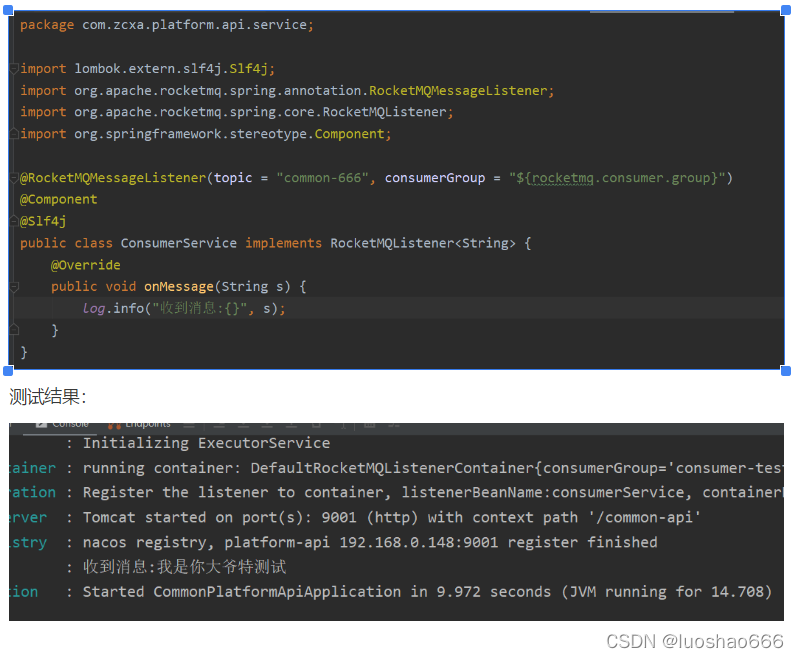Click the fold marker beside the springframework Component import

coord(14,134)
